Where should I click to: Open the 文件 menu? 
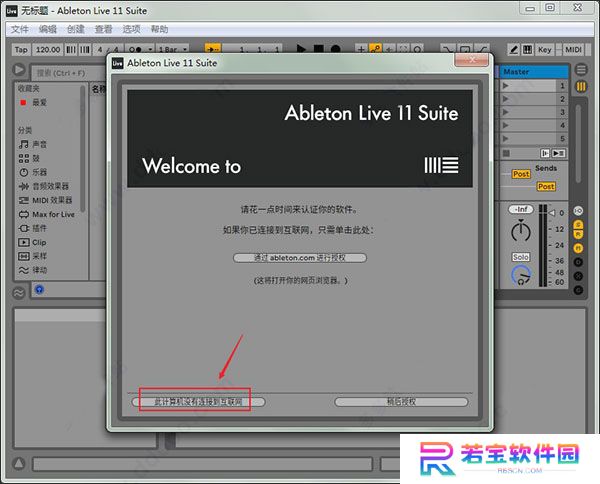click(x=20, y=29)
